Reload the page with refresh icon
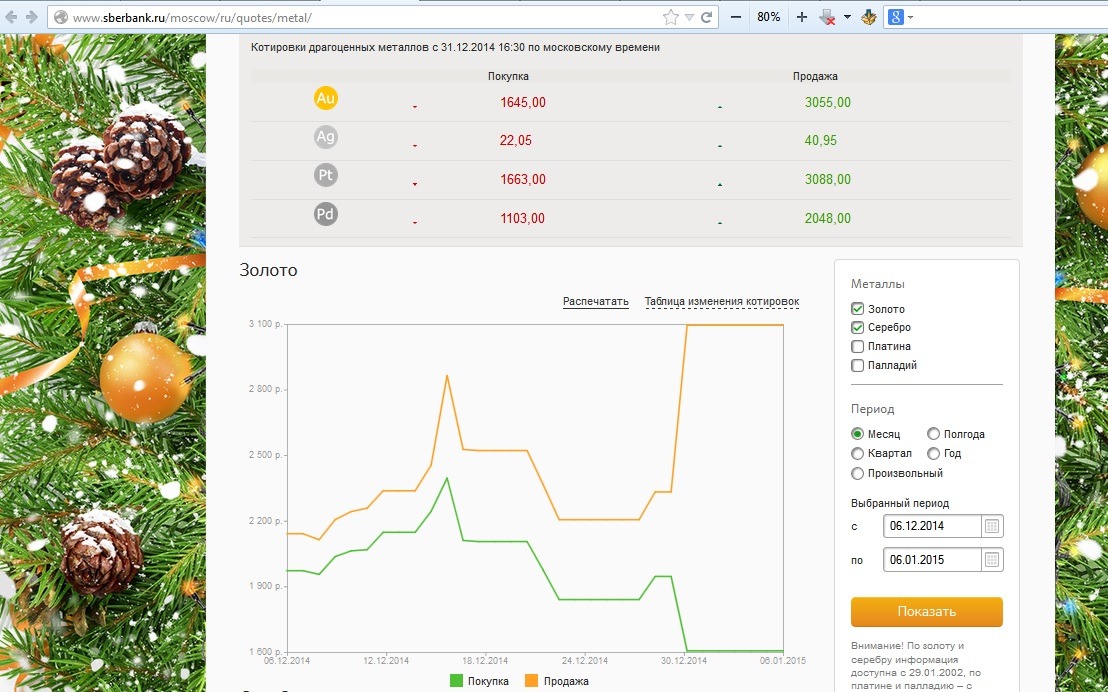 click(x=707, y=18)
